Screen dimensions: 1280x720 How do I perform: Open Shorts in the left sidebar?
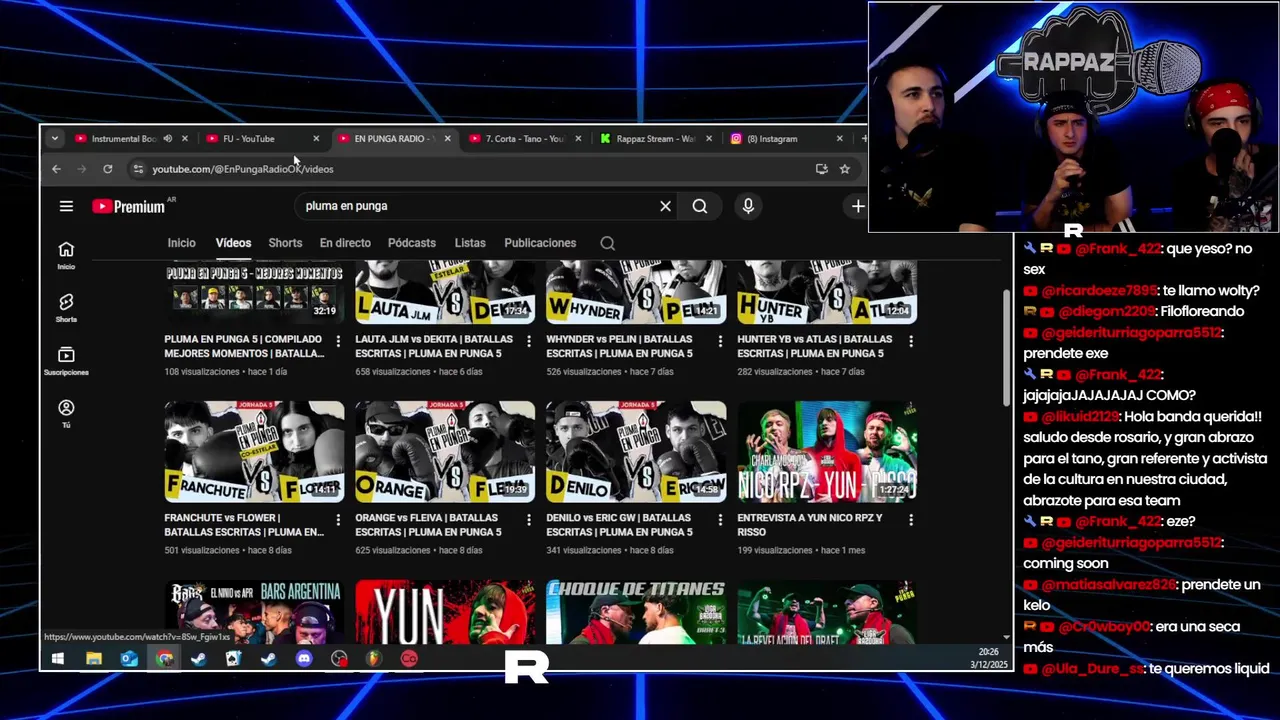[x=66, y=308]
